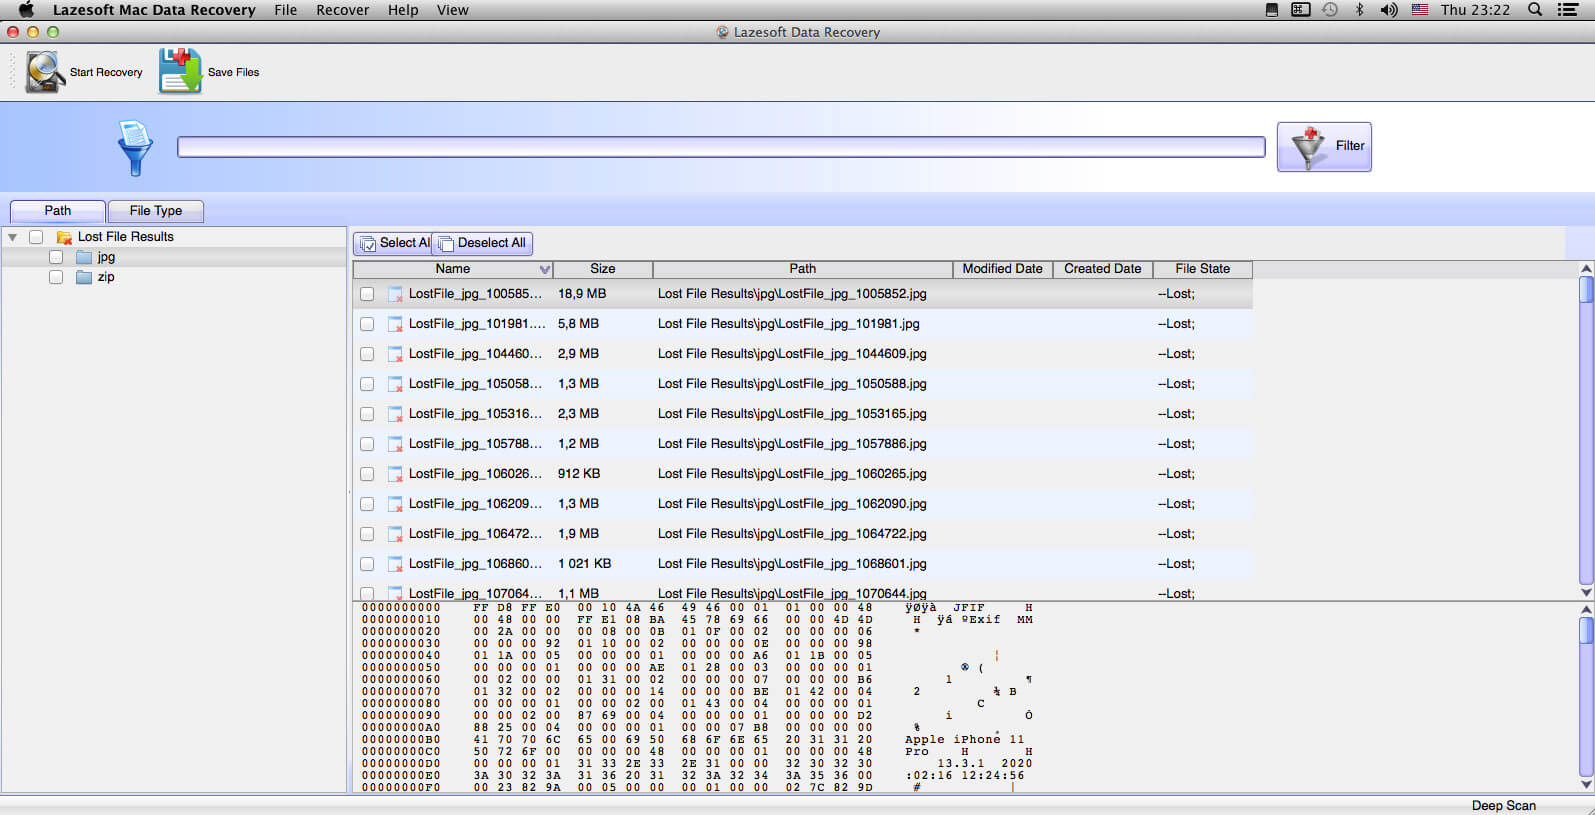This screenshot has width=1595, height=815.
Task: Sort by the Created Date column header
Action: [1102, 269]
